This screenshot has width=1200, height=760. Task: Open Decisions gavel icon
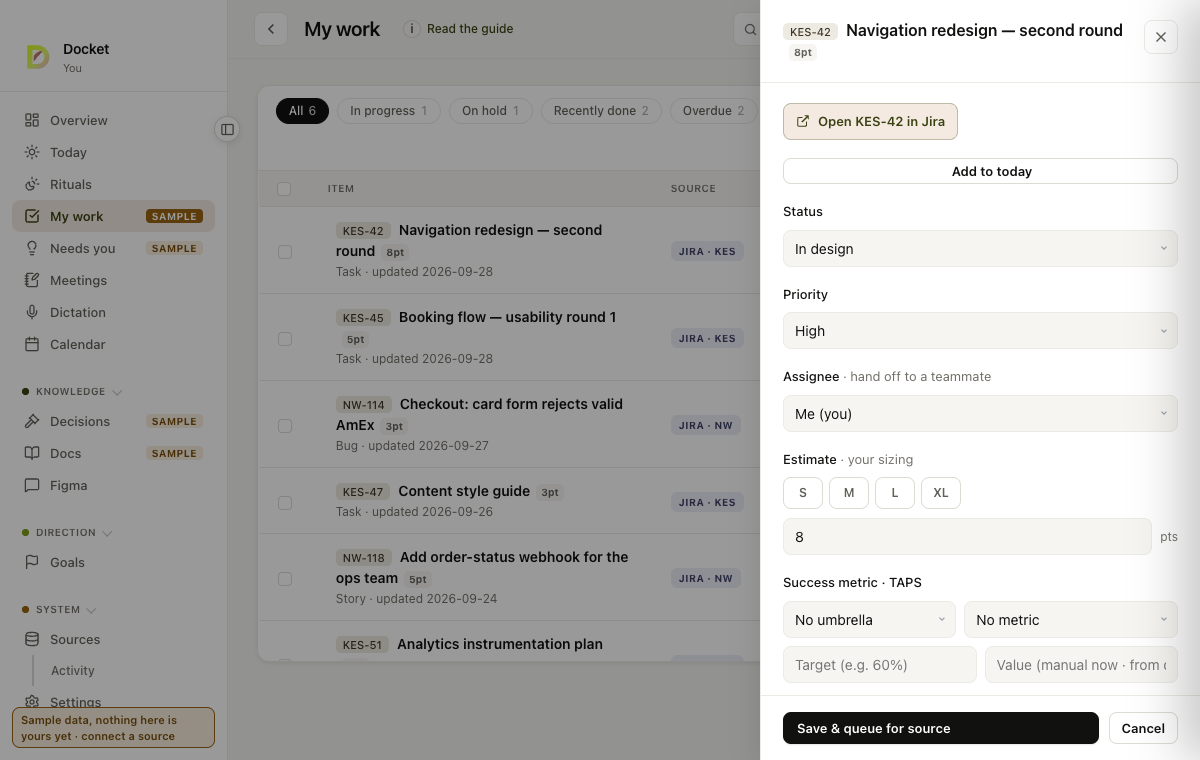(32, 421)
